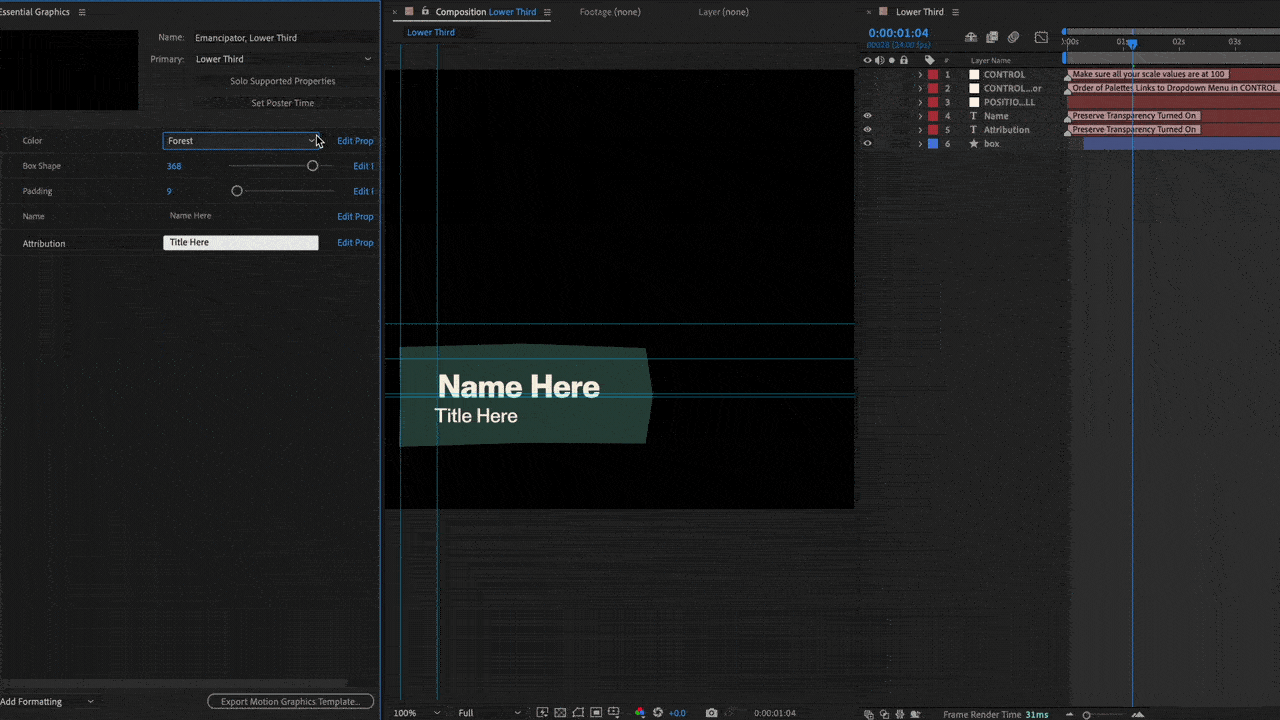The image size is (1280, 720).
Task: Open the Primary composition dropdown
Action: [283, 59]
